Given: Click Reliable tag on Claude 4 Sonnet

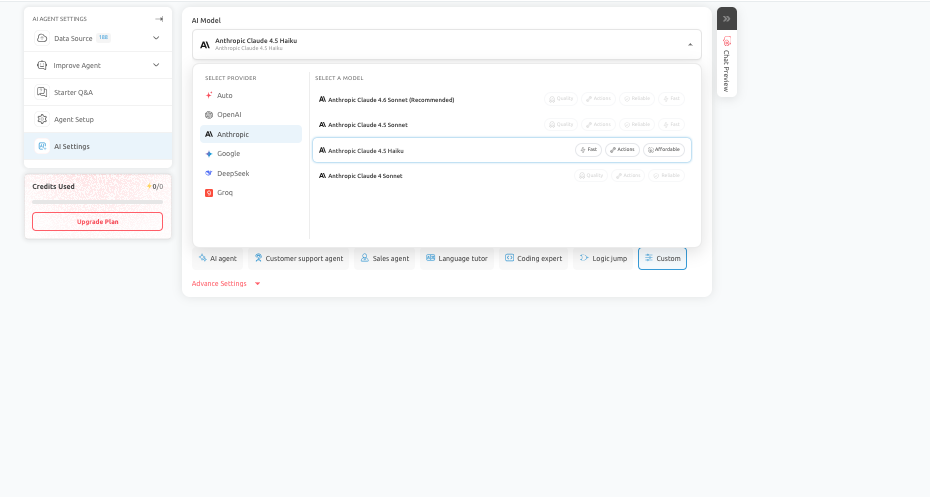Looking at the screenshot, I should tap(666, 176).
